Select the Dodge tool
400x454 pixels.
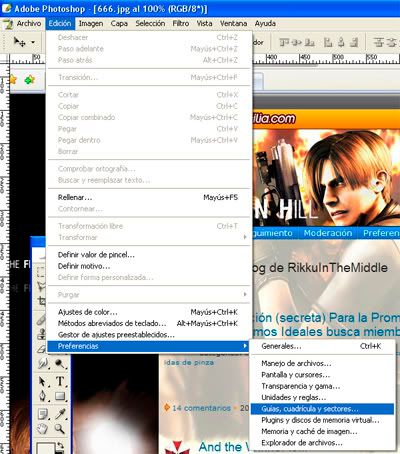pos(60,363)
